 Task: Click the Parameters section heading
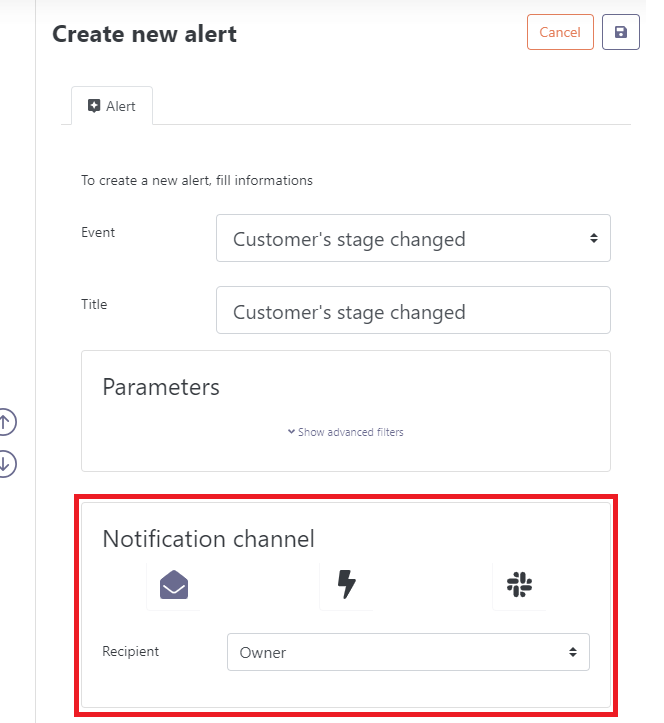[x=161, y=386]
